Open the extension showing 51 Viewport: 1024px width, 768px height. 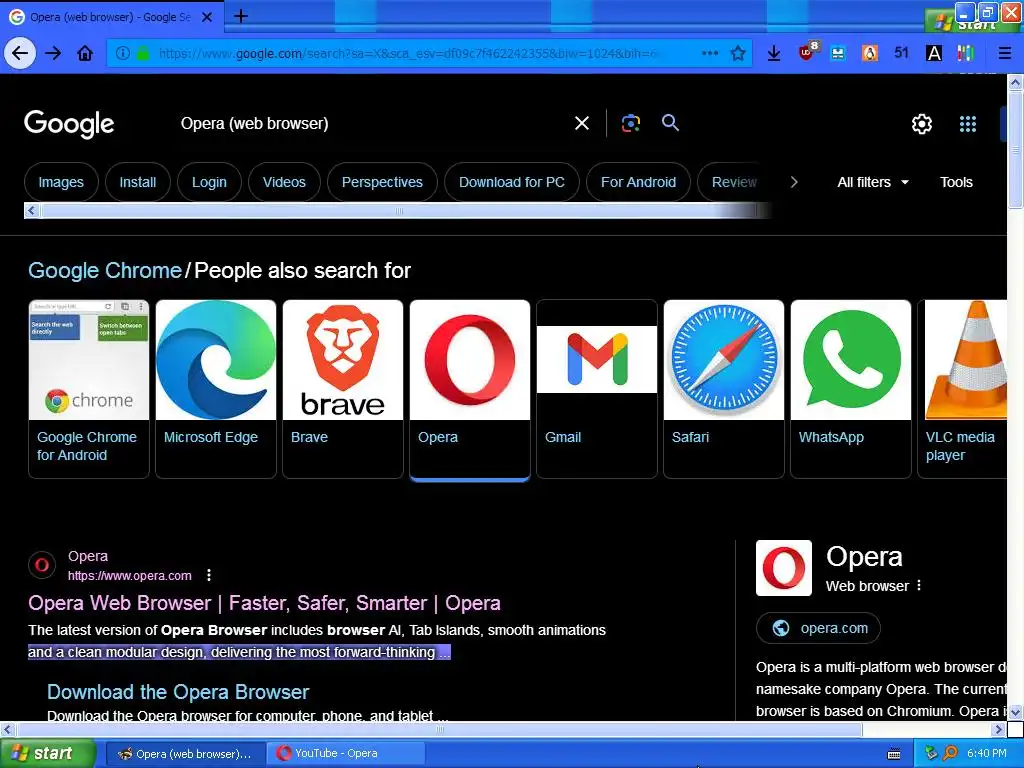tap(901, 53)
